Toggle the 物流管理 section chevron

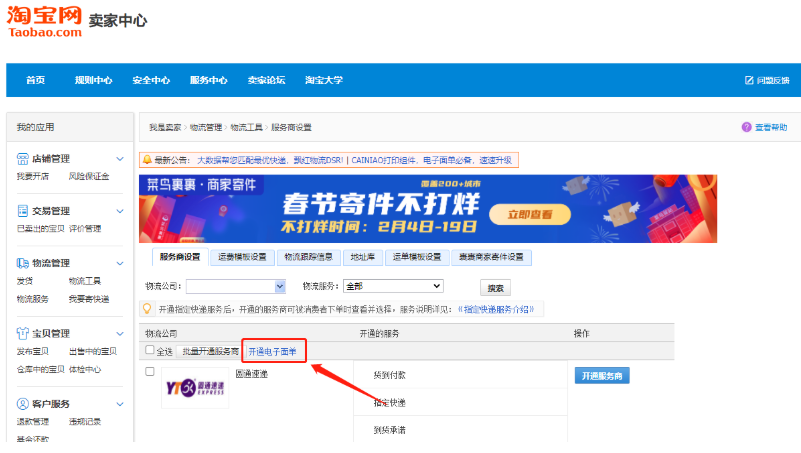click(x=120, y=264)
